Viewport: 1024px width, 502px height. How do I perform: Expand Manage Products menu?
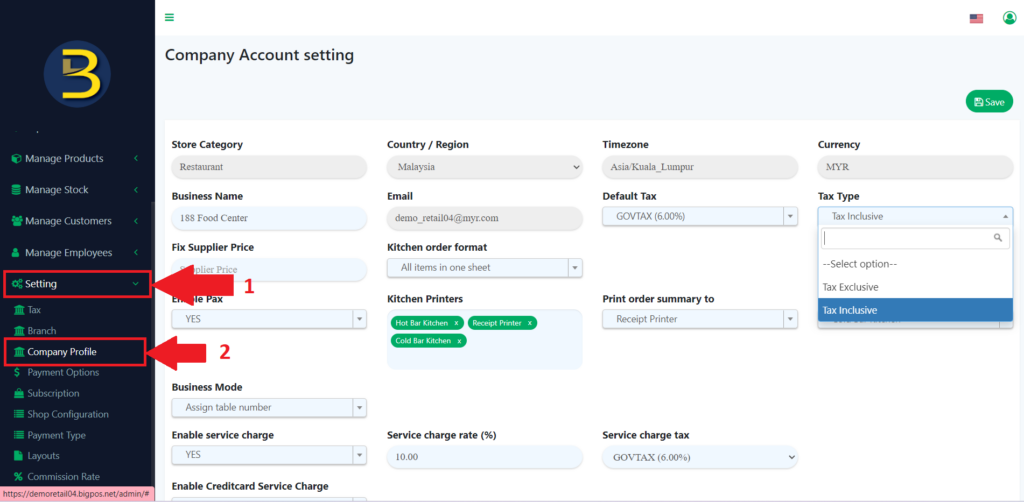pyautogui.click(x=75, y=159)
